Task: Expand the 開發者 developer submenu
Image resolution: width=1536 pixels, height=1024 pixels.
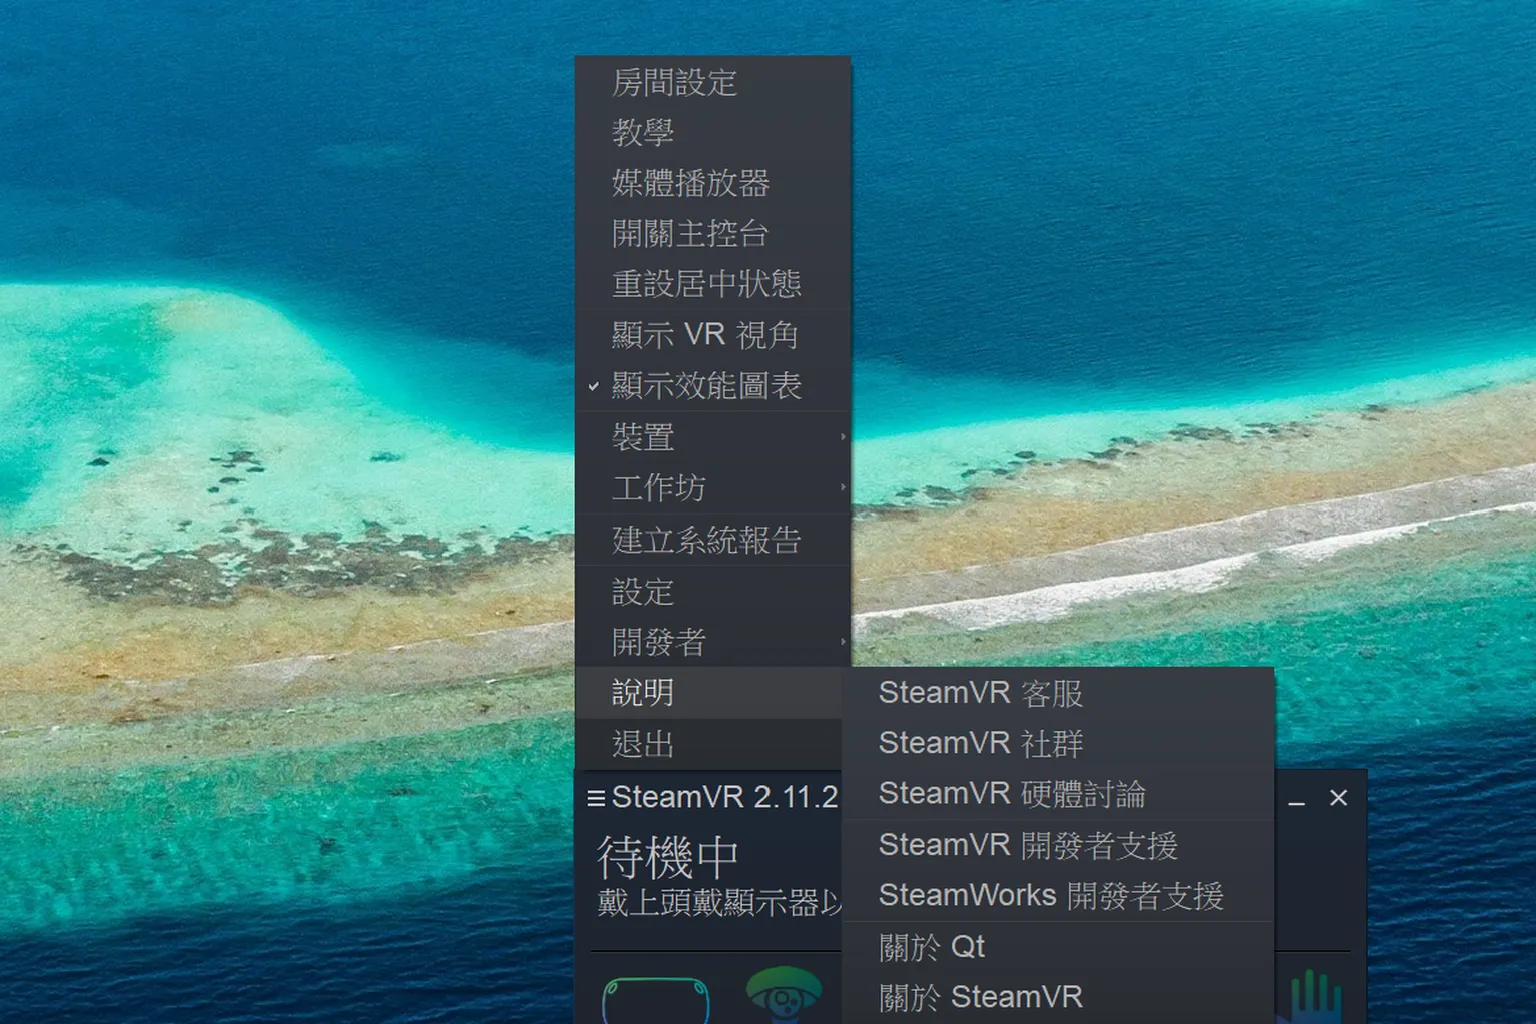Action: tap(660, 642)
